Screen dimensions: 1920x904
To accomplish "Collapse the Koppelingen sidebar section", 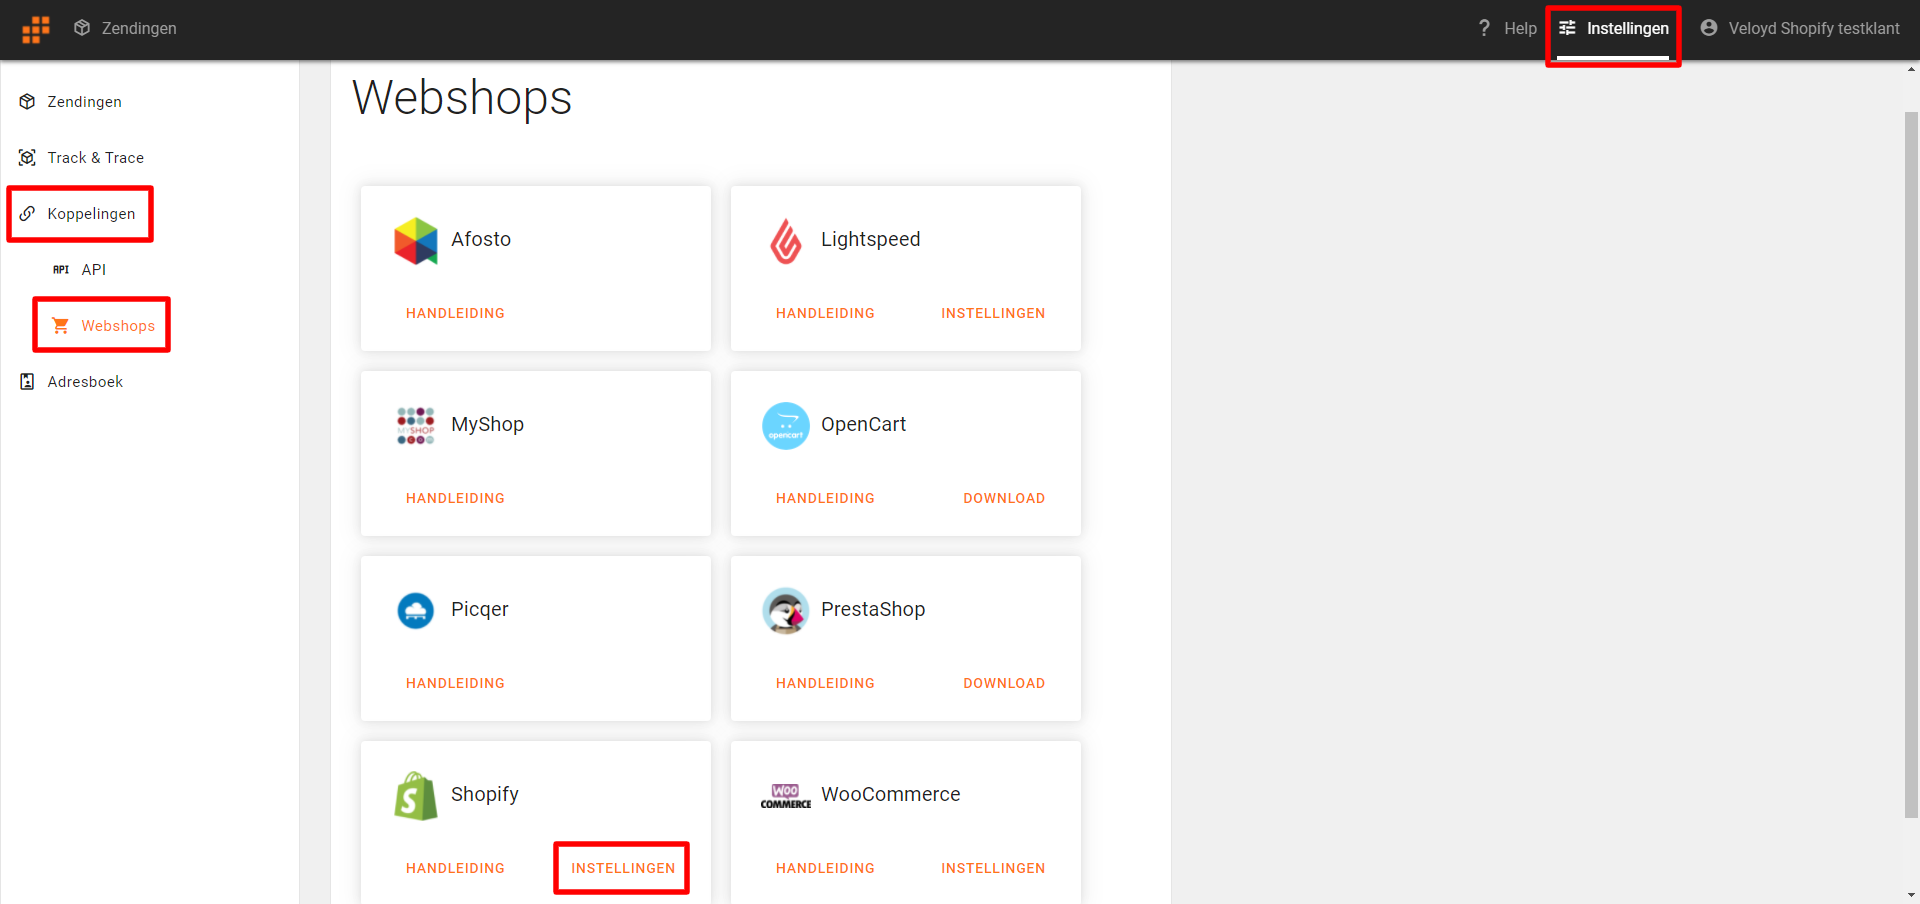I will click(x=80, y=214).
